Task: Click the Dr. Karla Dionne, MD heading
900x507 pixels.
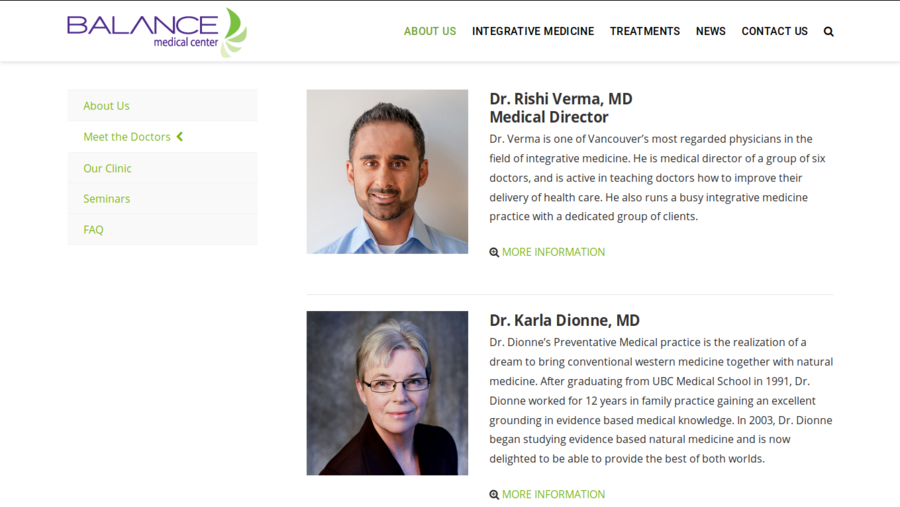Action: click(564, 321)
